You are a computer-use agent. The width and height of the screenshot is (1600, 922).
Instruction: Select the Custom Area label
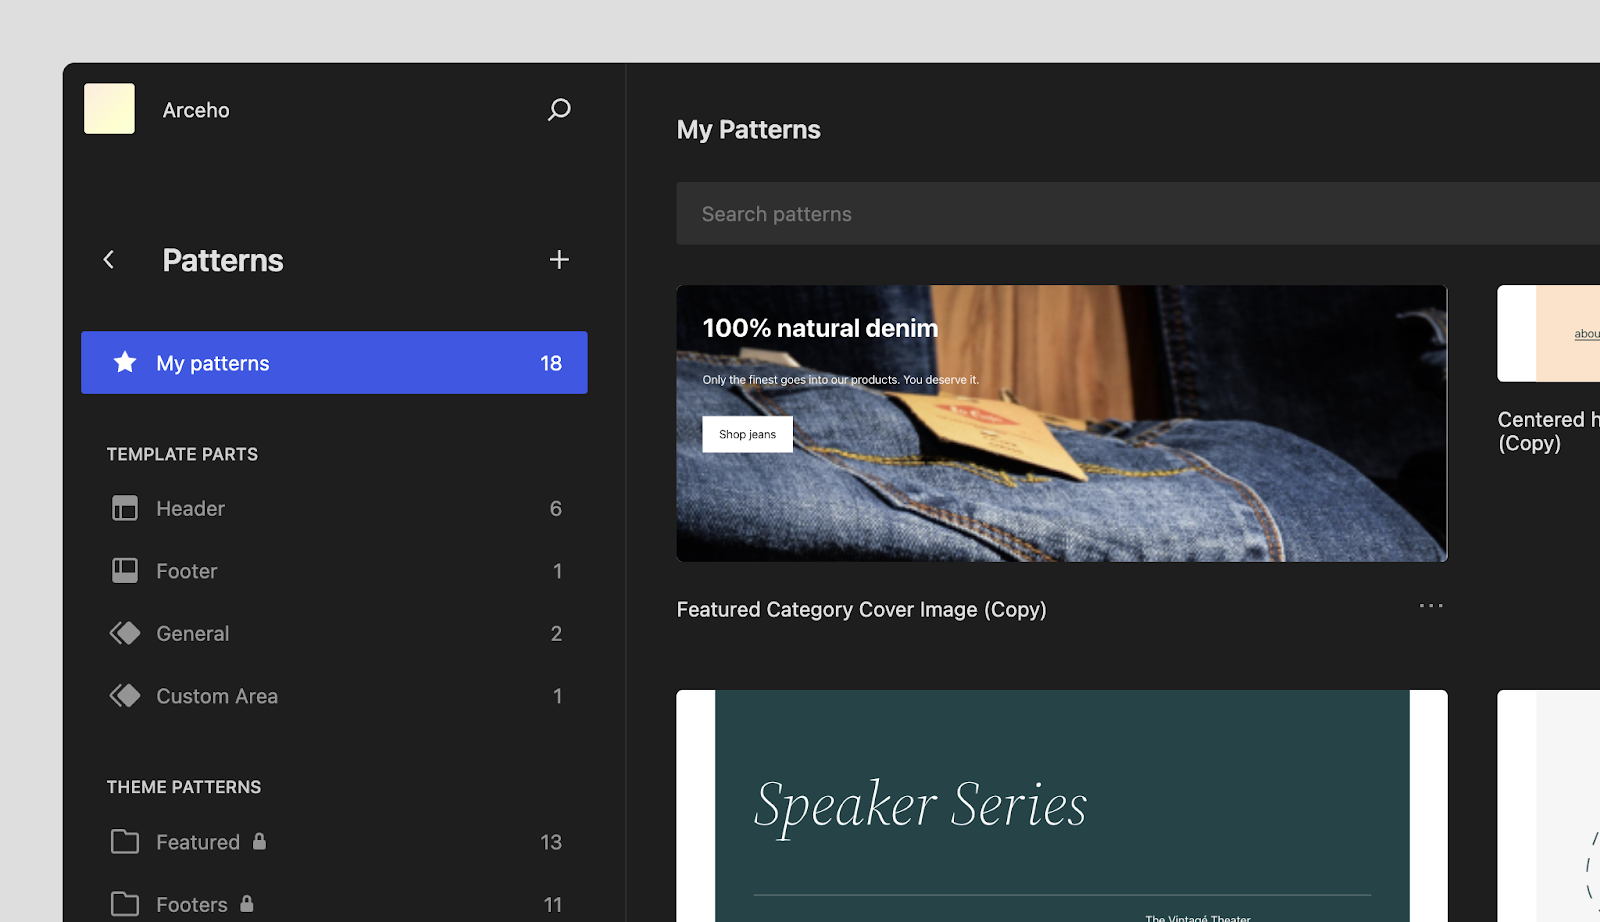click(x=217, y=696)
